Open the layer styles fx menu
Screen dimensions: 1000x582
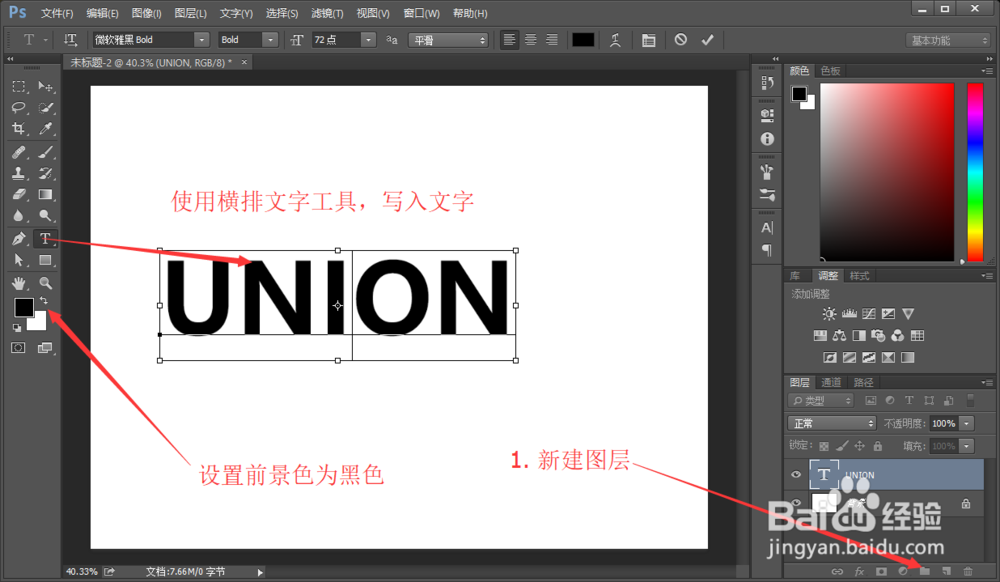[x=859, y=571]
